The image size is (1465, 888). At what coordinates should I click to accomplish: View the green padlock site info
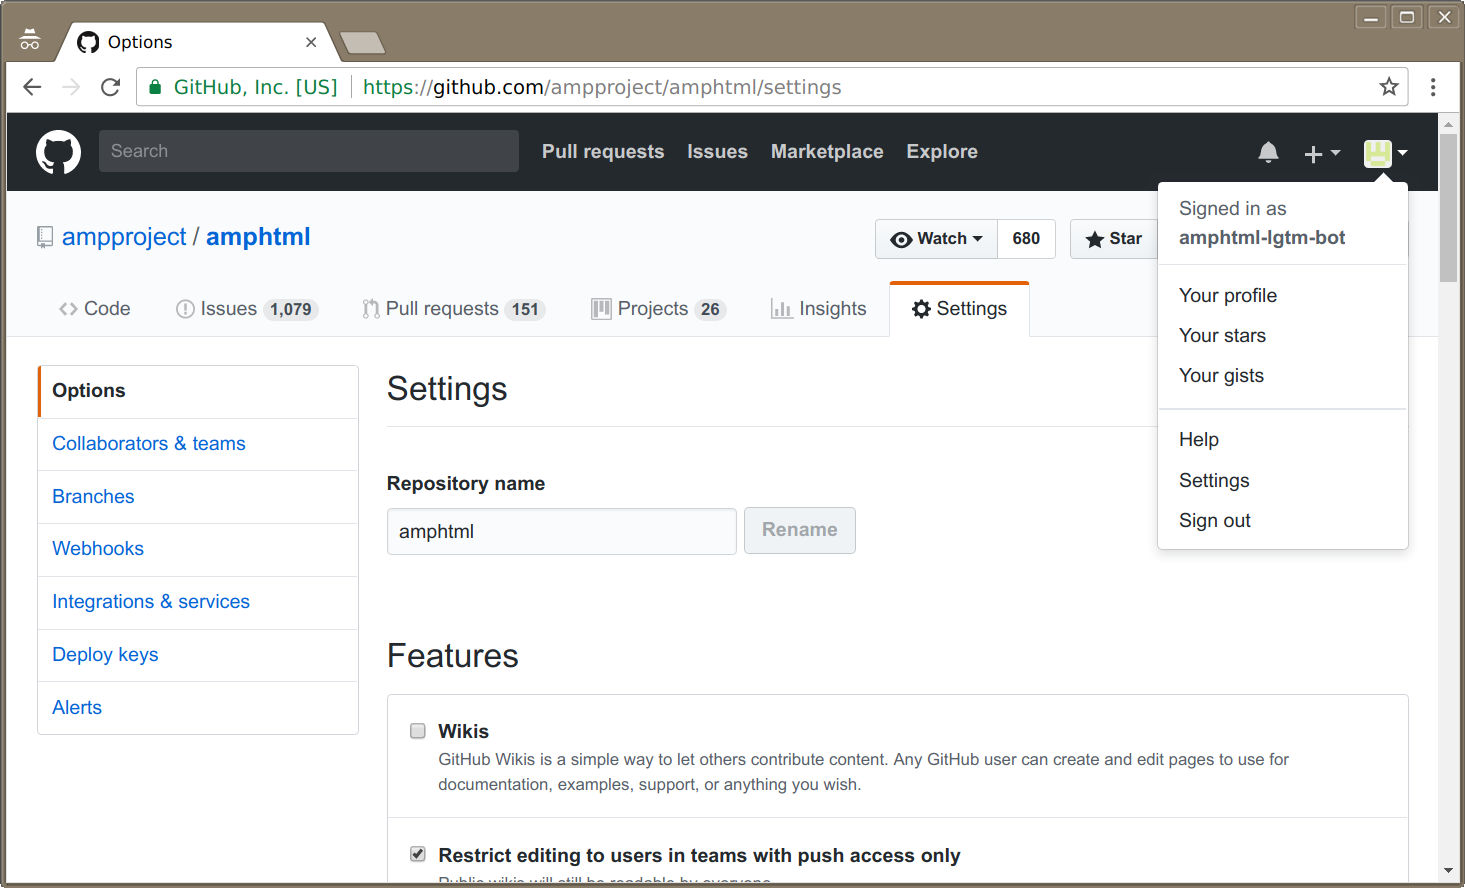[x=155, y=87]
